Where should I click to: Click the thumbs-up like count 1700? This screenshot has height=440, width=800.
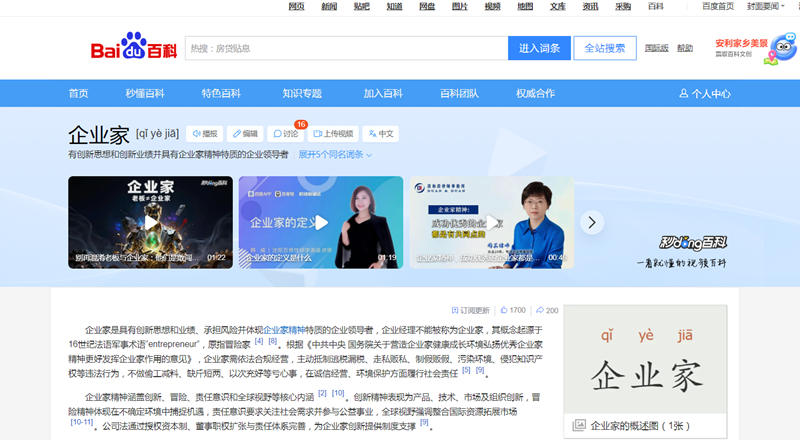513,310
